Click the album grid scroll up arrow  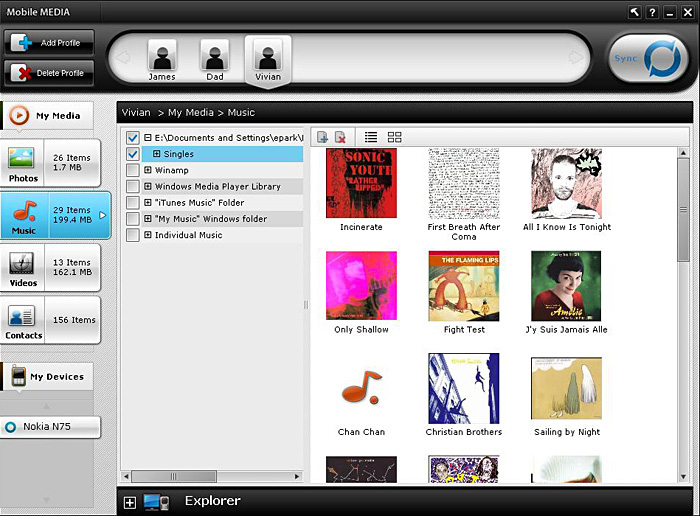(683, 153)
